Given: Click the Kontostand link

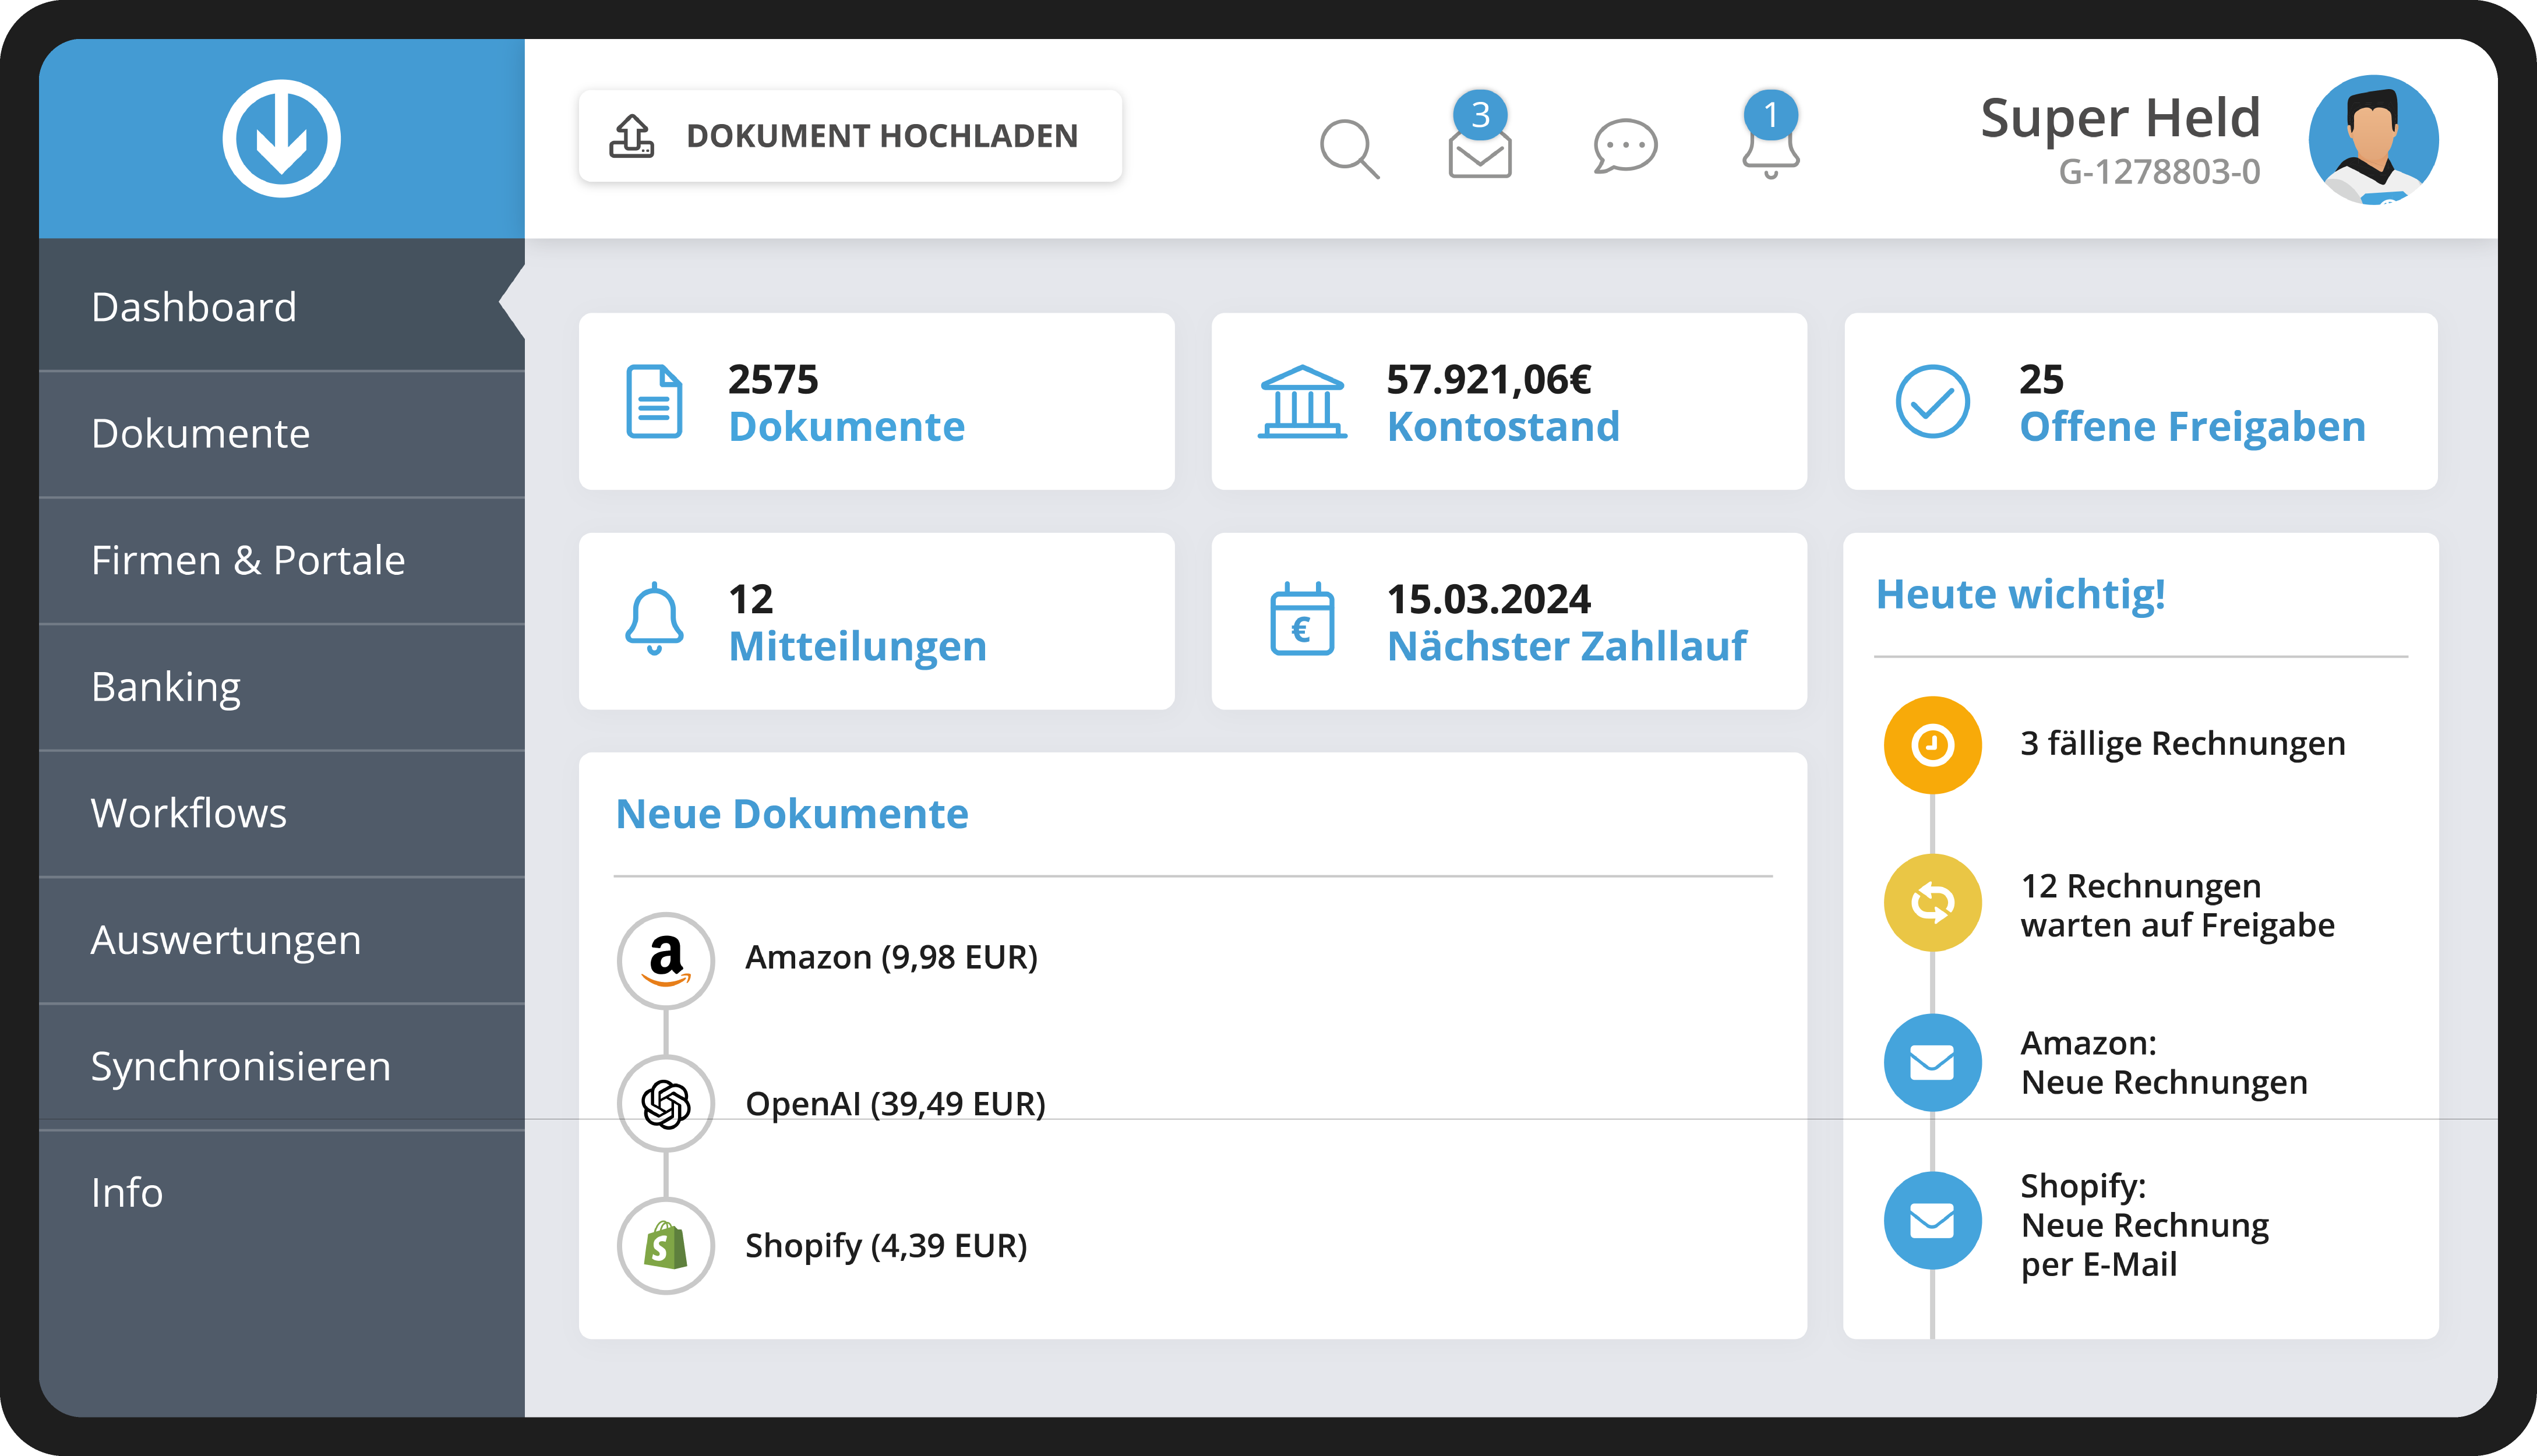Looking at the screenshot, I should tap(1502, 427).
